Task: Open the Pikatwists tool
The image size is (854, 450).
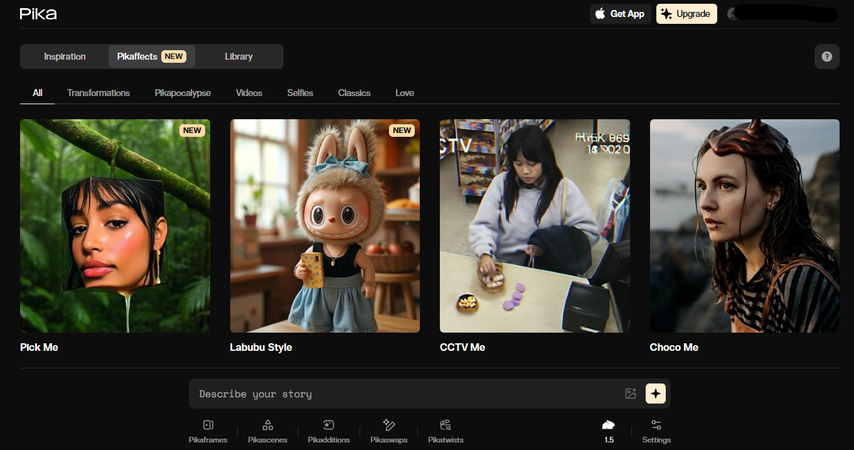Action: point(446,431)
